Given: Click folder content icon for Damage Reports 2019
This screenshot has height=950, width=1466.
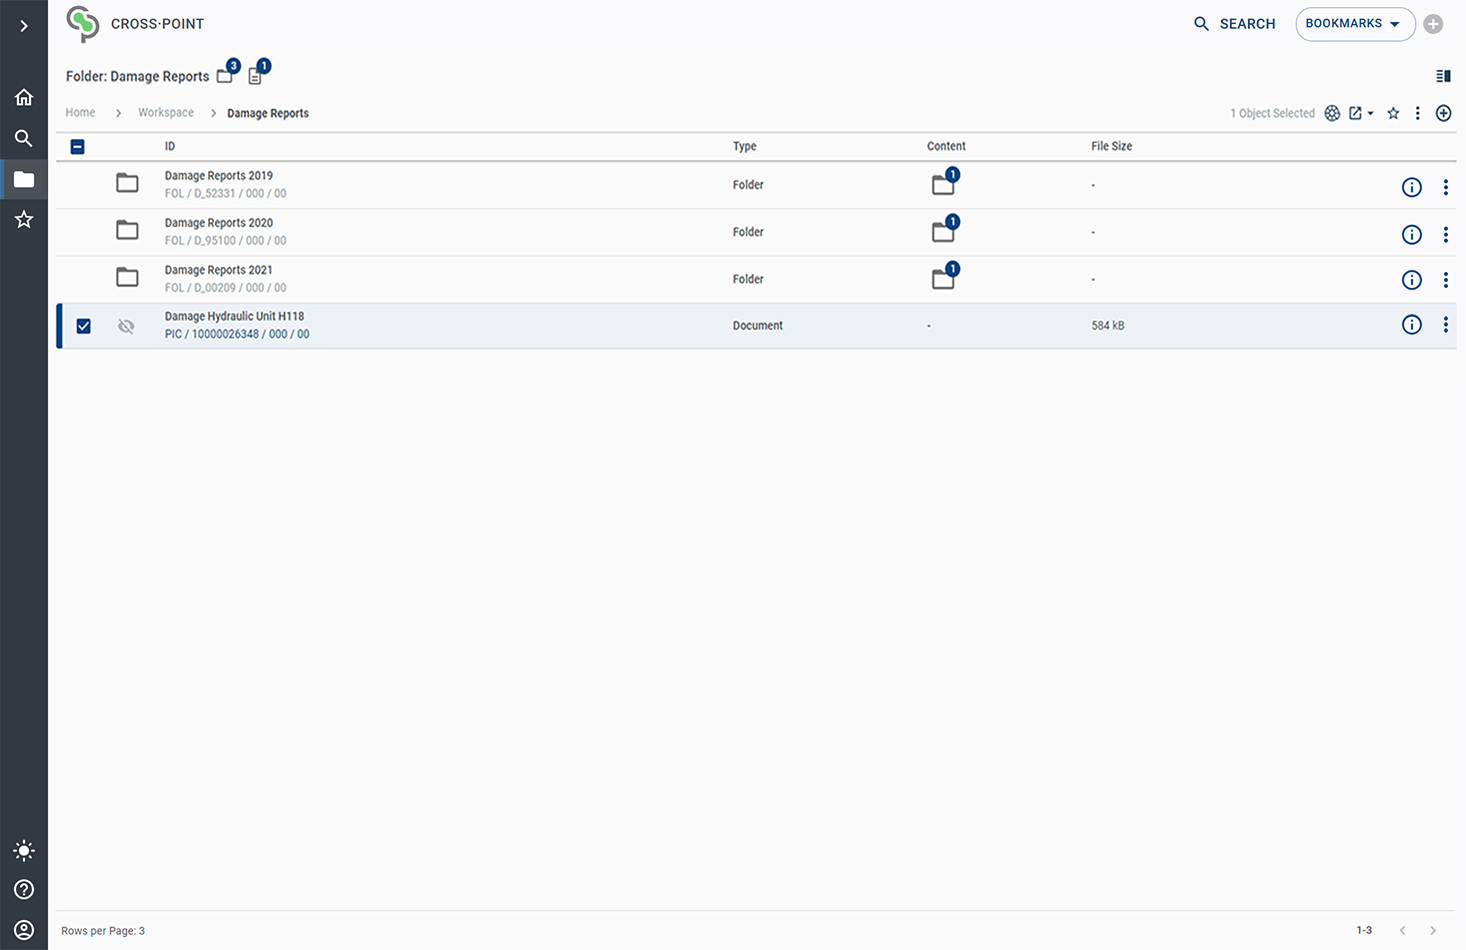Looking at the screenshot, I should pyautogui.click(x=943, y=184).
